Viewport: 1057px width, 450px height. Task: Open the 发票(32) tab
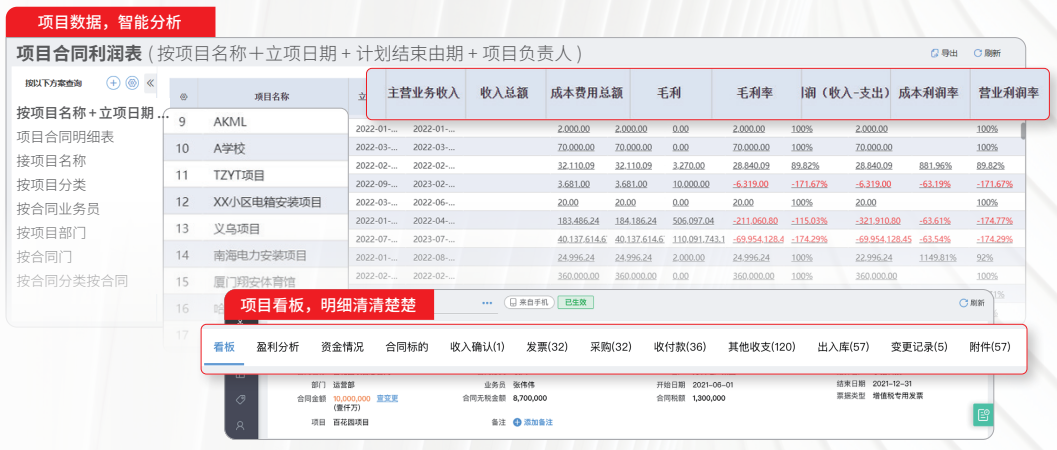pyautogui.click(x=547, y=347)
